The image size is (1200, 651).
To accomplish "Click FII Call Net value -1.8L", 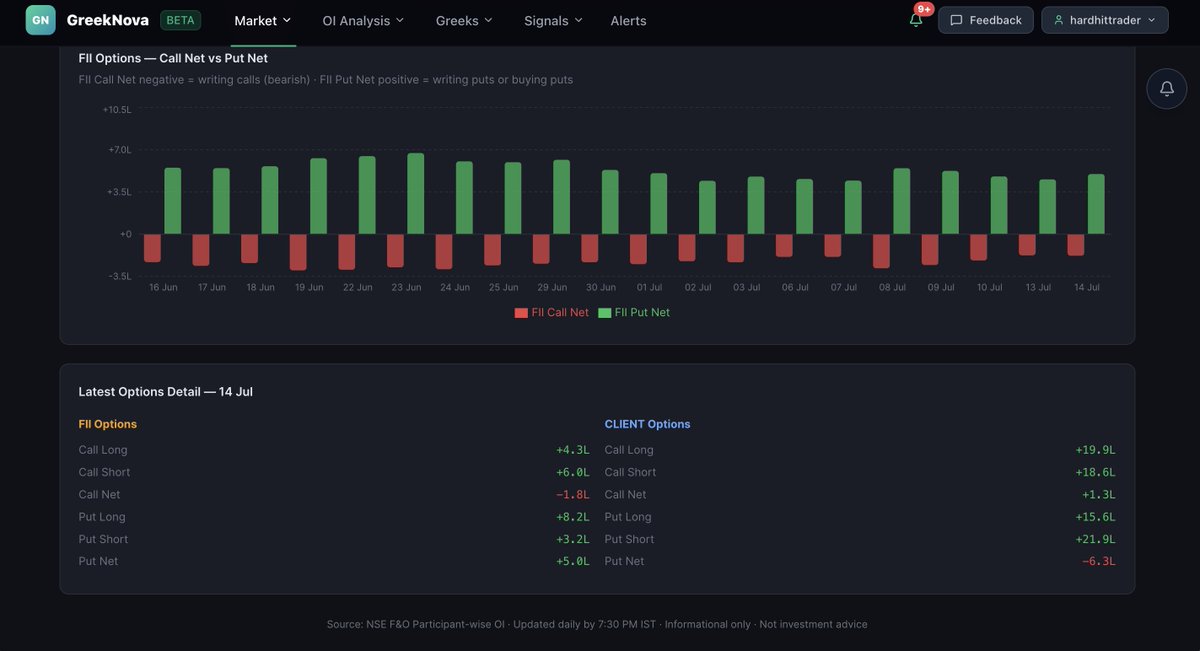I will click(573, 495).
